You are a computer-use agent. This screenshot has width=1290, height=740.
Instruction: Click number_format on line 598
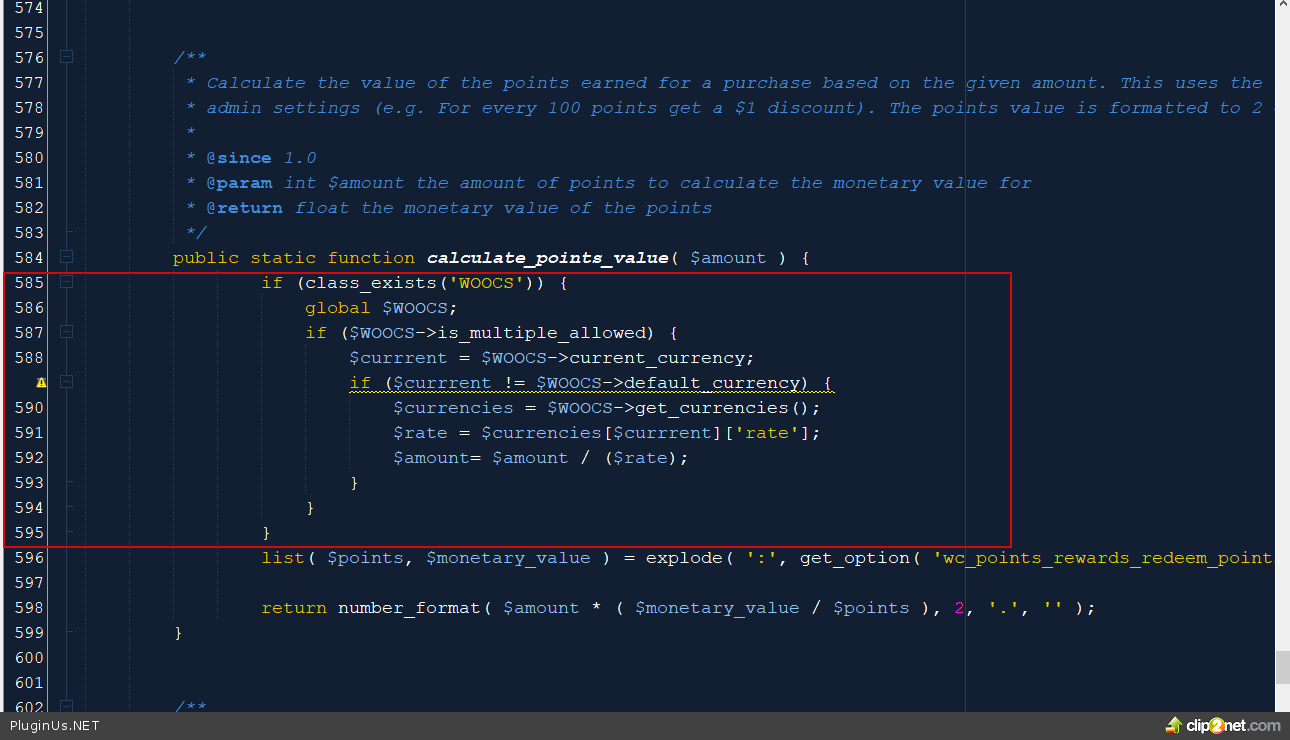(409, 608)
